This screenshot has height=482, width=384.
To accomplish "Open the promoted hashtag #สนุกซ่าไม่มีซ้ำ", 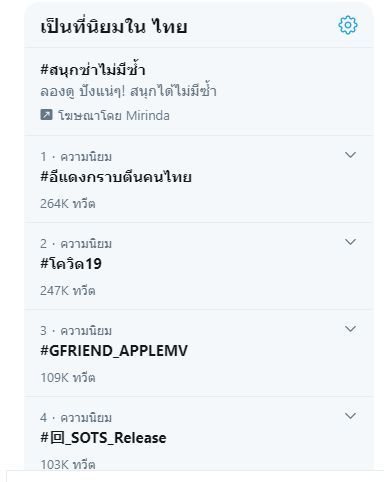I will tap(93, 70).
